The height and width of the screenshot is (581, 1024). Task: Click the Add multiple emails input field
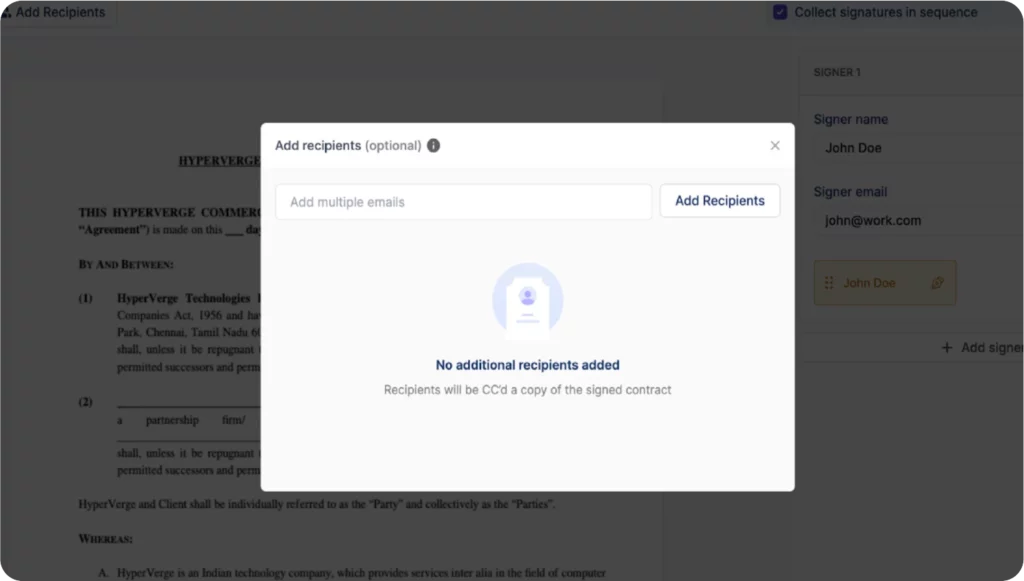[x=464, y=202]
